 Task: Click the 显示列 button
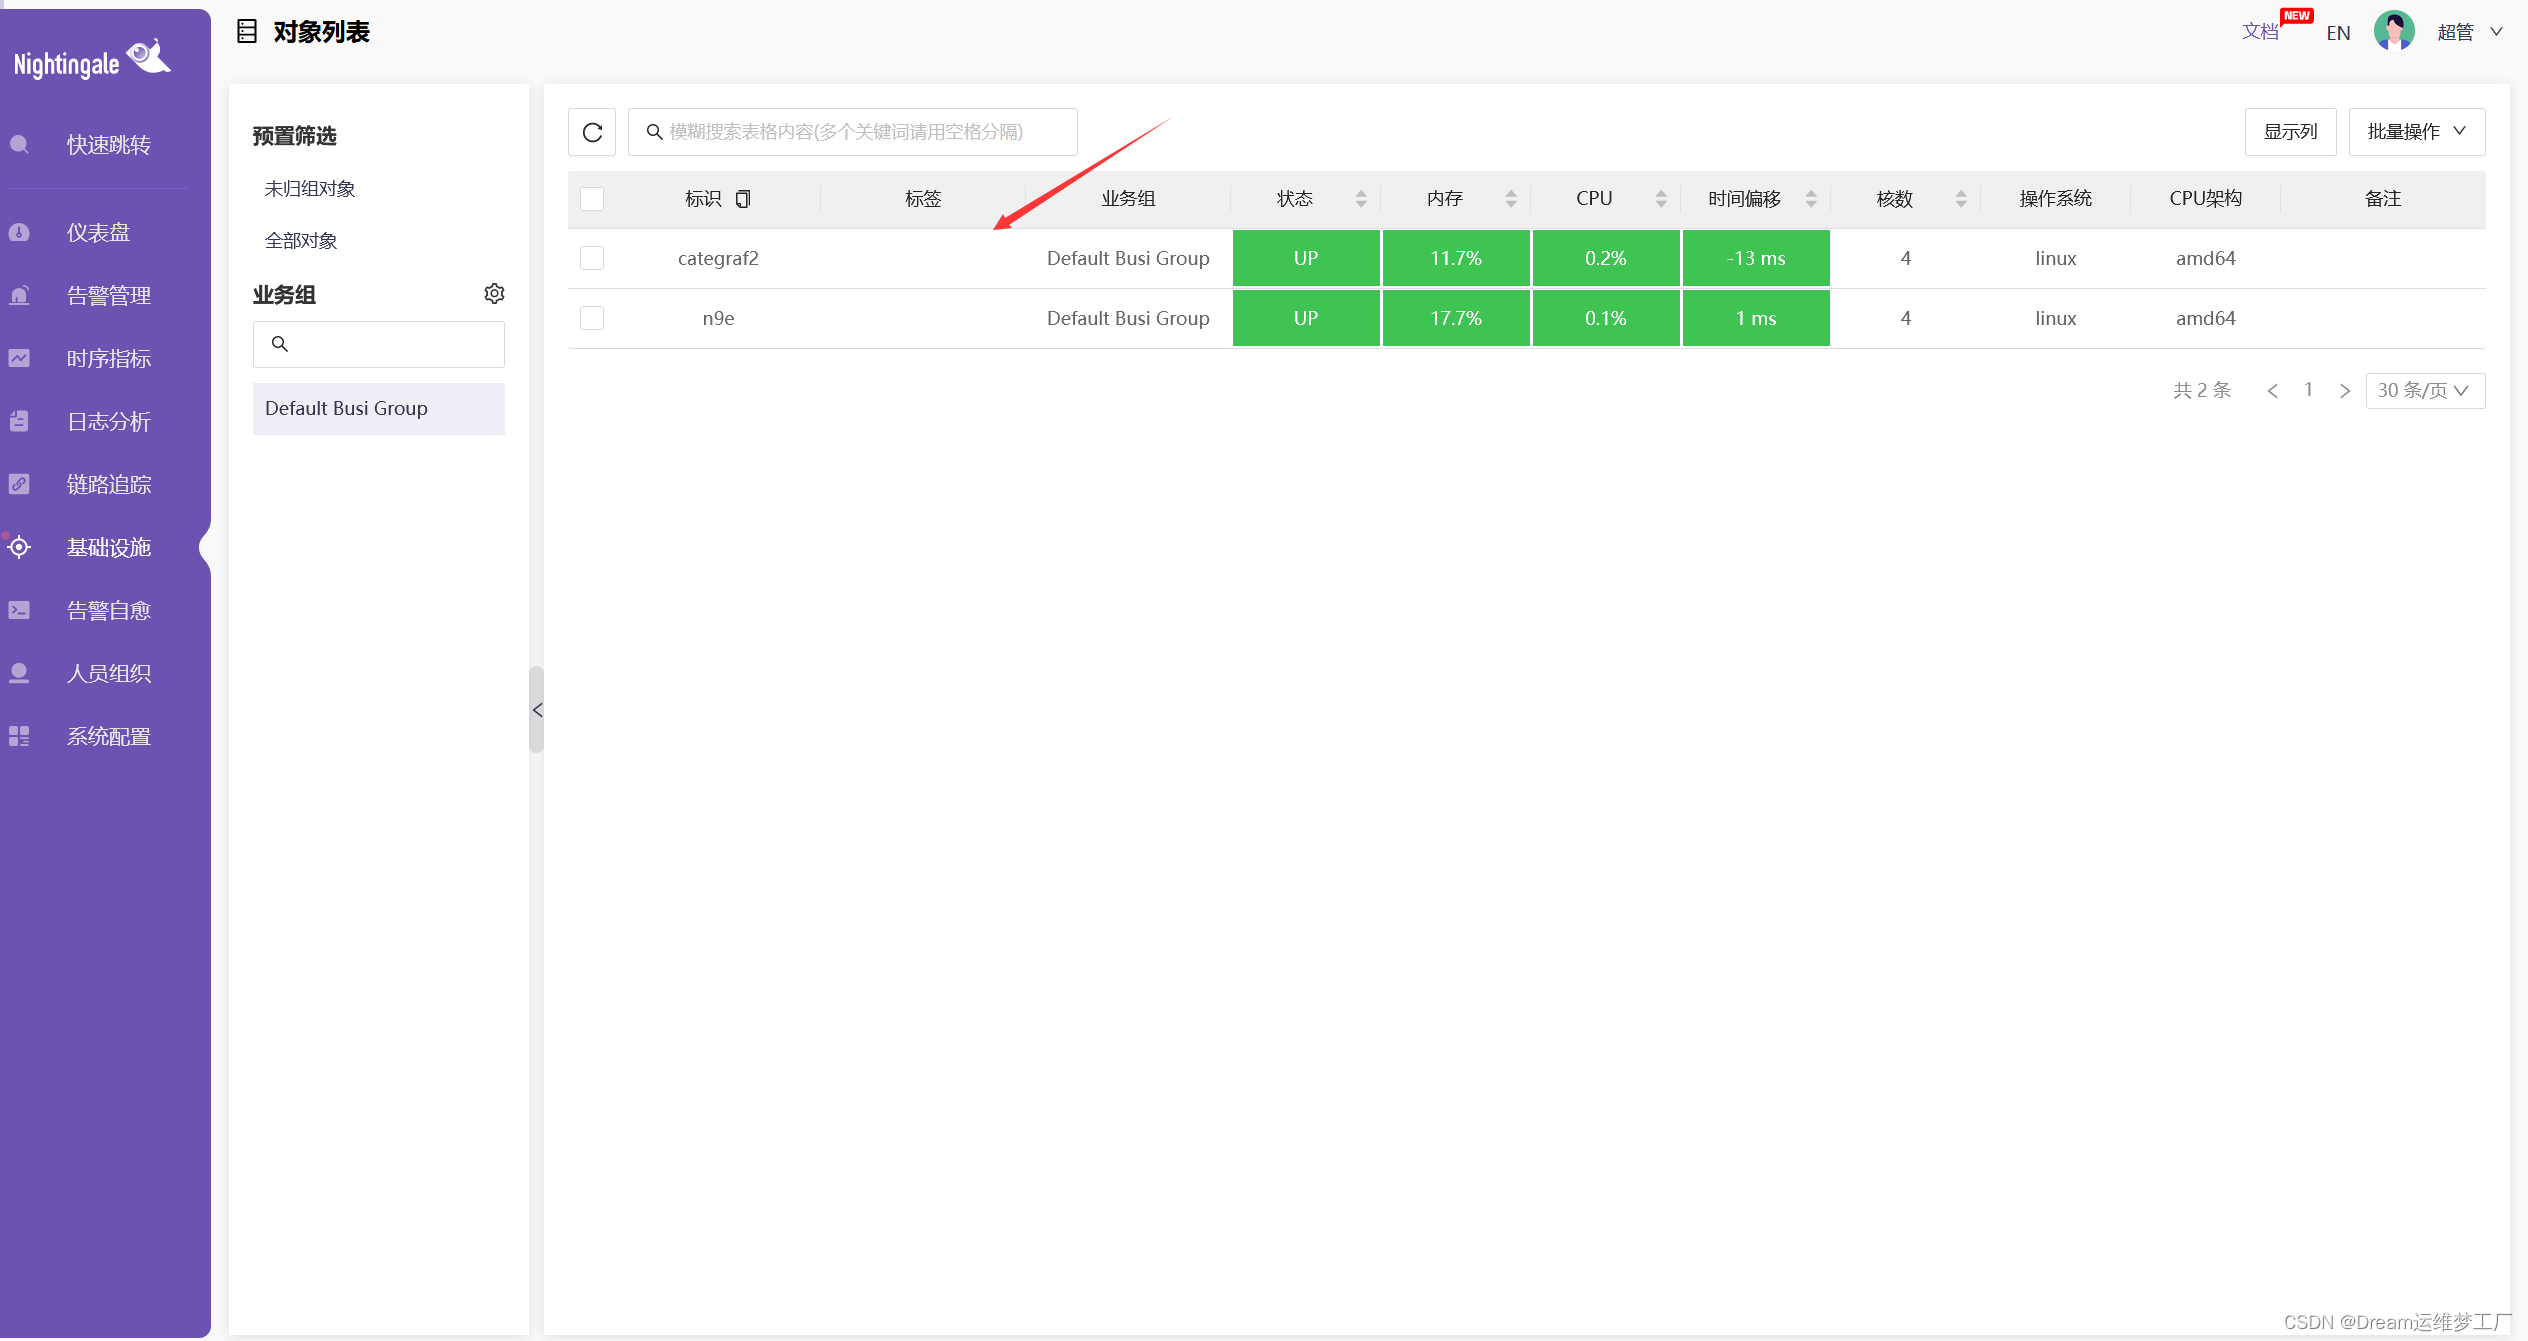[2289, 132]
